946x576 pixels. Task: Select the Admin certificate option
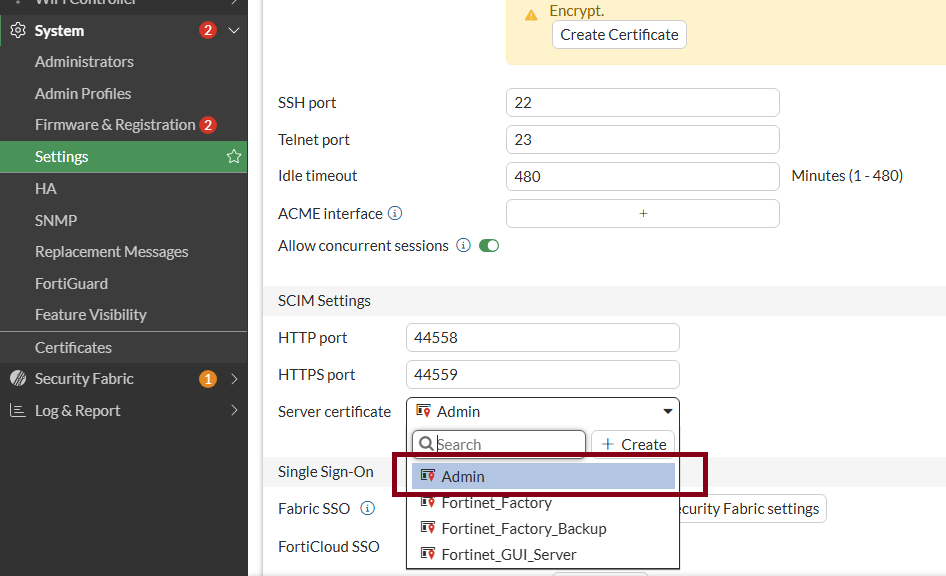(x=543, y=476)
